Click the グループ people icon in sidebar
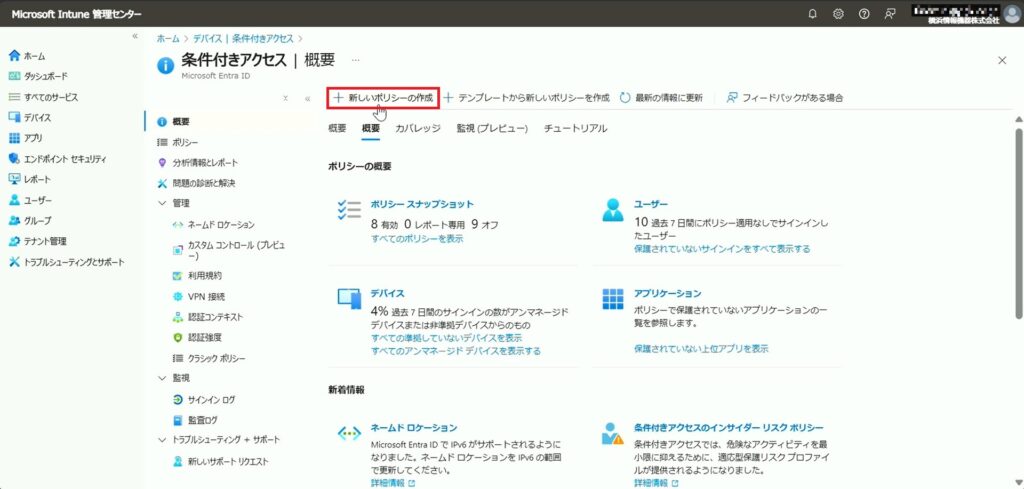The height and width of the screenshot is (489, 1024). 15,220
